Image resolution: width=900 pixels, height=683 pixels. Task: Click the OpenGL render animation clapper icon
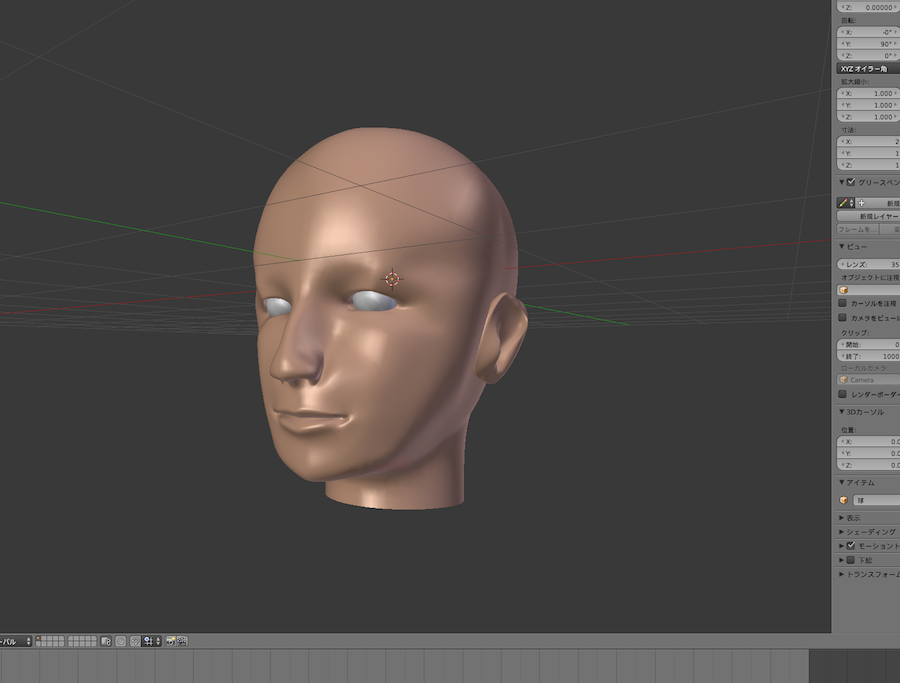tap(183, 640)
